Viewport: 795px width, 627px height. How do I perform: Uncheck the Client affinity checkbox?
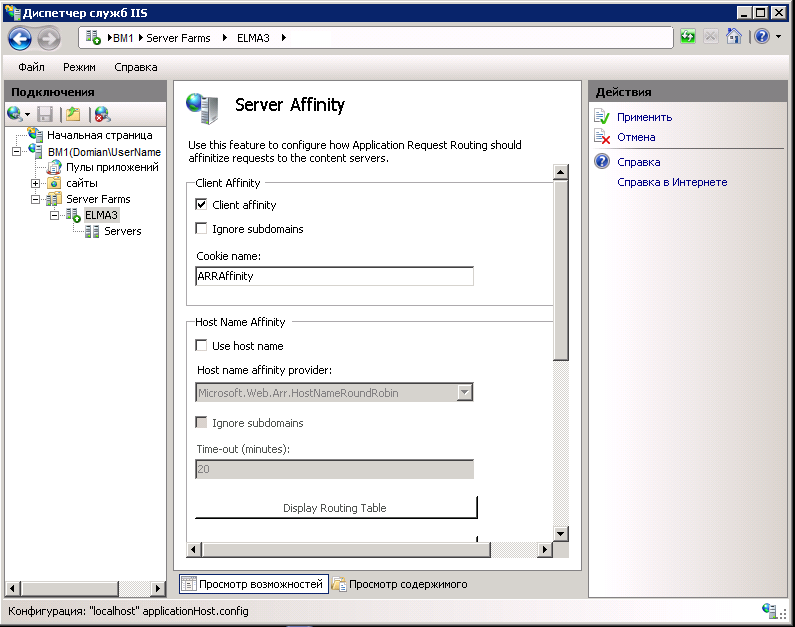coord(201,205)
